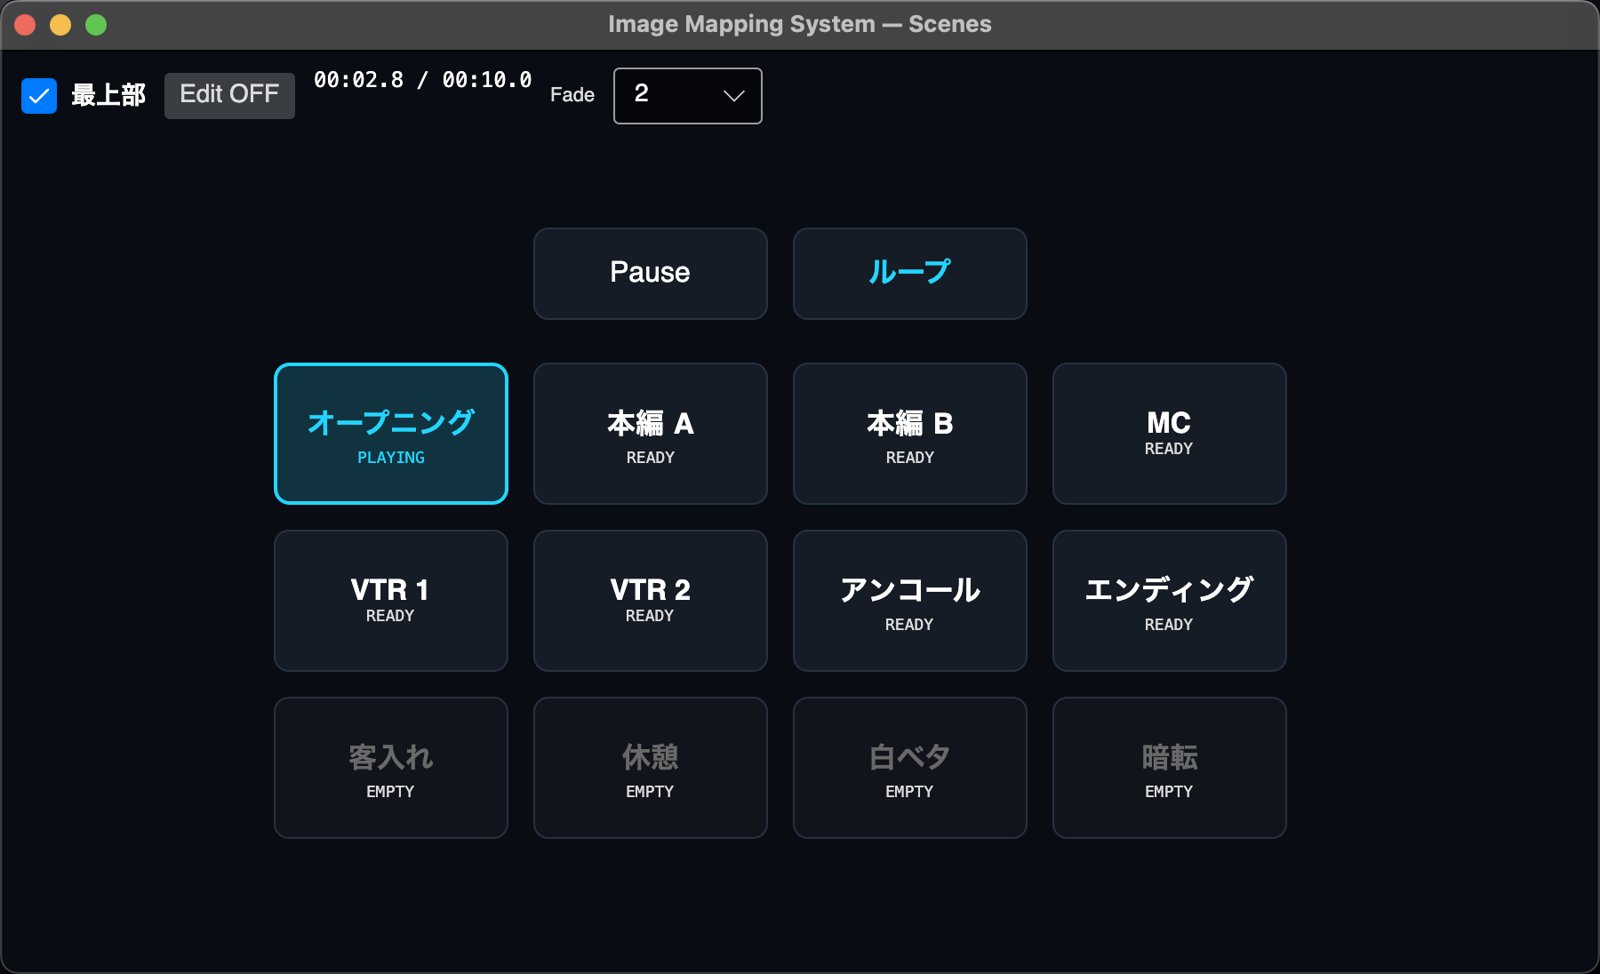Click the Pause button
1600x974 pixels.
650,273
